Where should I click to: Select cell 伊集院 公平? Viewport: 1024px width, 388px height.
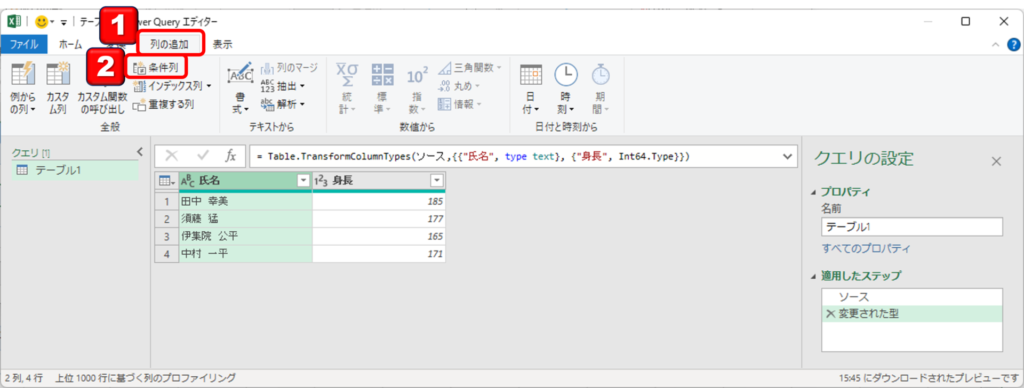pos(245,236)
